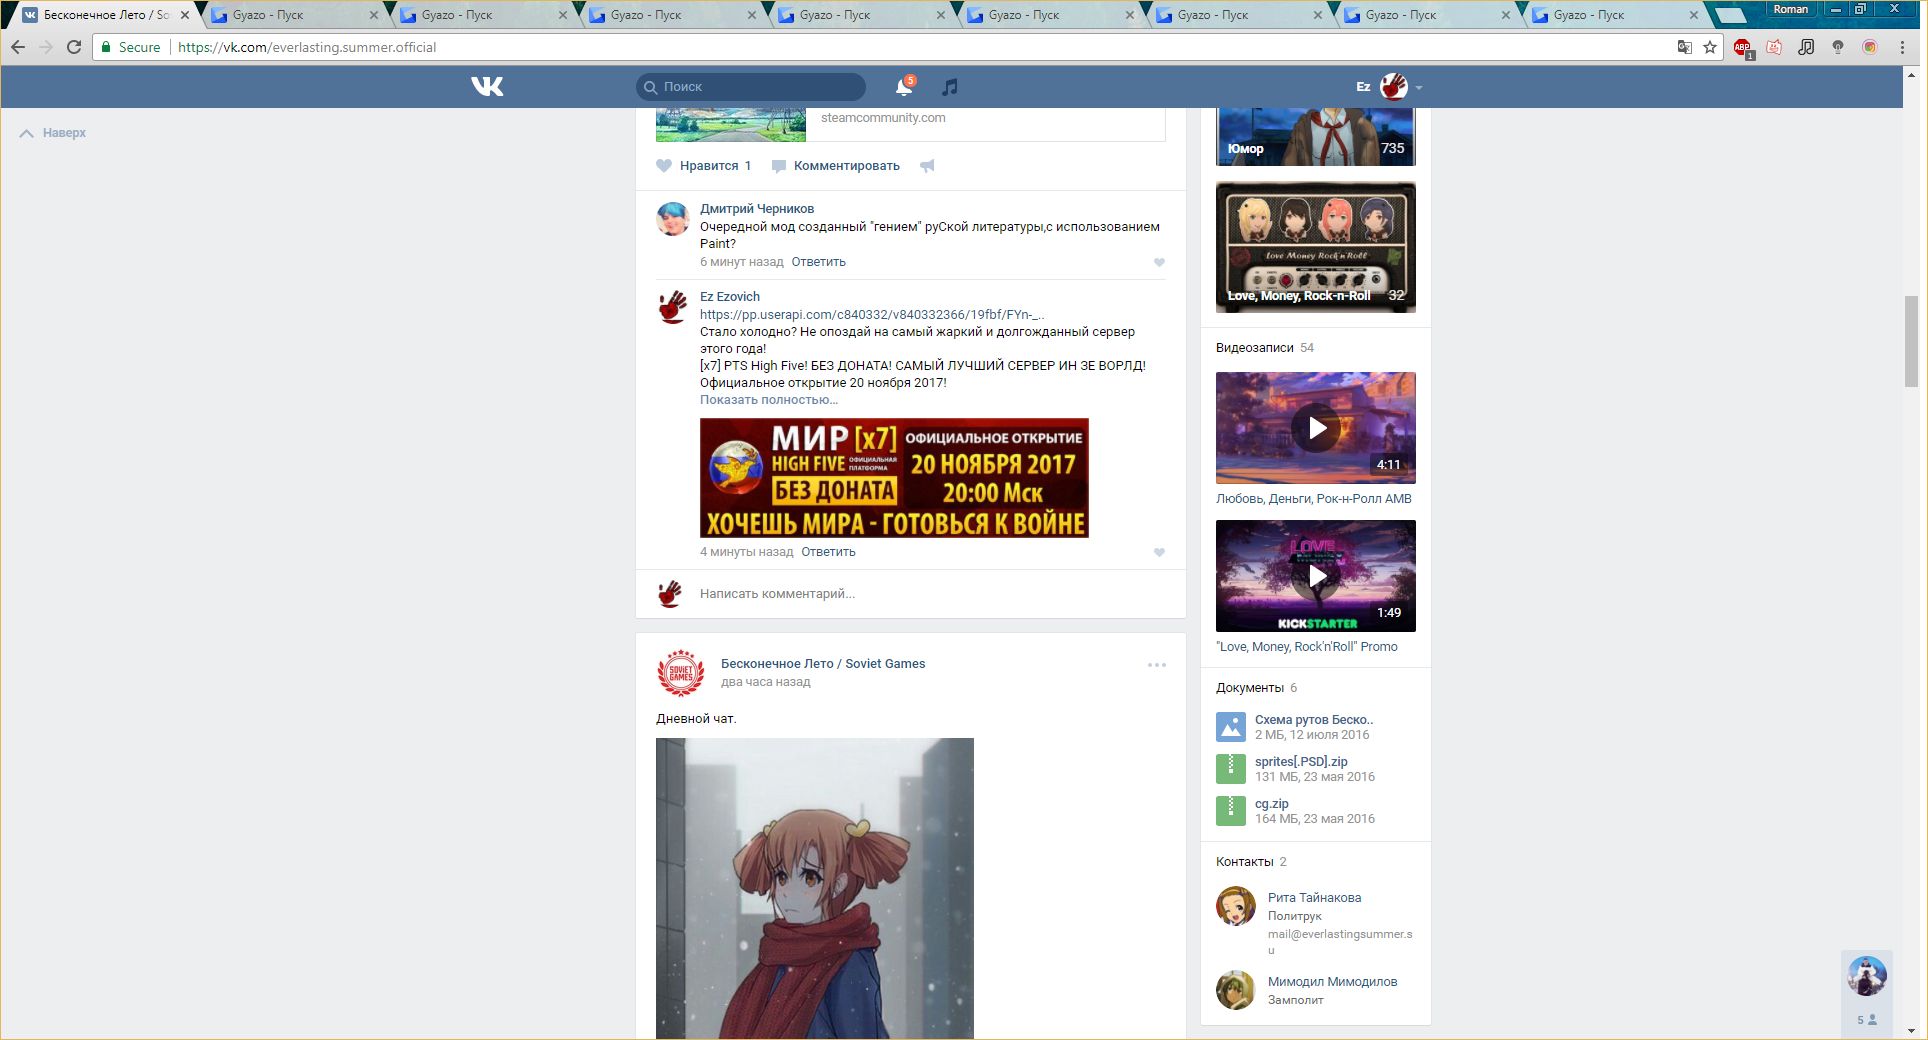Open the МИР x7 banner image
This screenshot has height=1040, width=1928.
(x=894, y=478)
